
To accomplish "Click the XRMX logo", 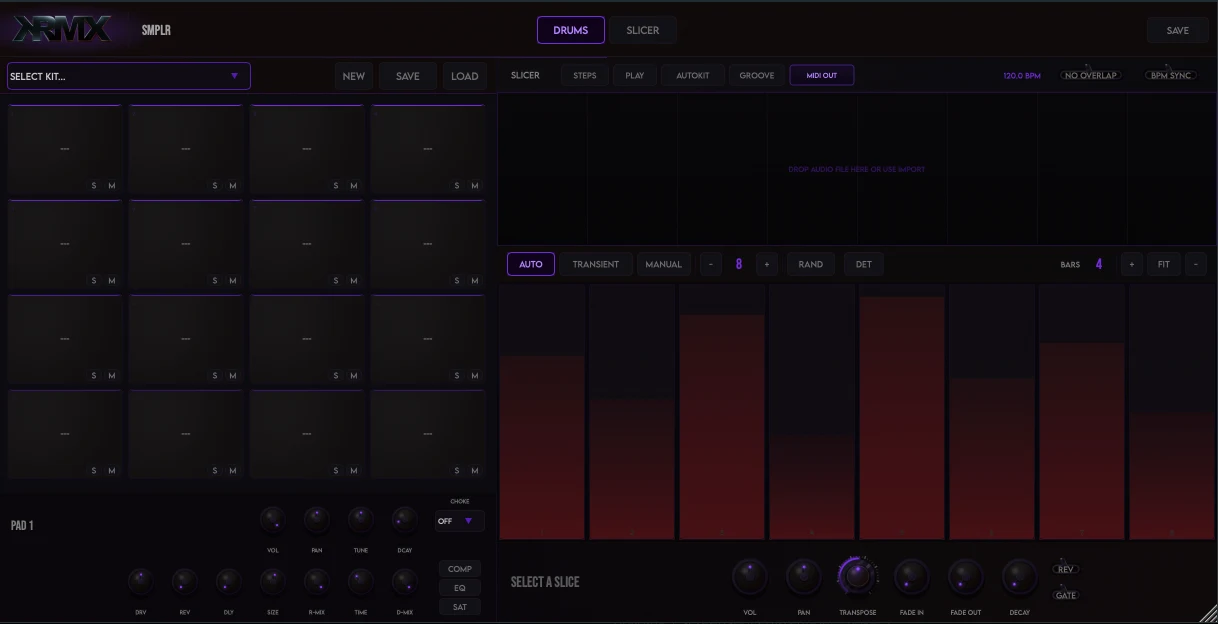I will tap(62, 30).
